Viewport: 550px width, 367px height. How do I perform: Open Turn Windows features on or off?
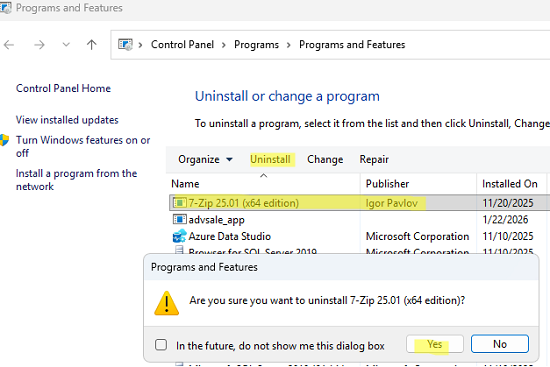(83, 146)
